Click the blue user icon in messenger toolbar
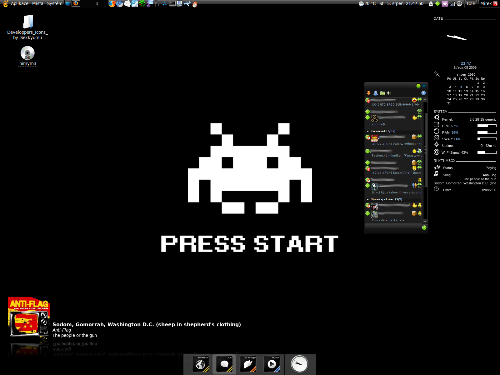Viewport: 500px width, 375px height. [x=376, y=93]
